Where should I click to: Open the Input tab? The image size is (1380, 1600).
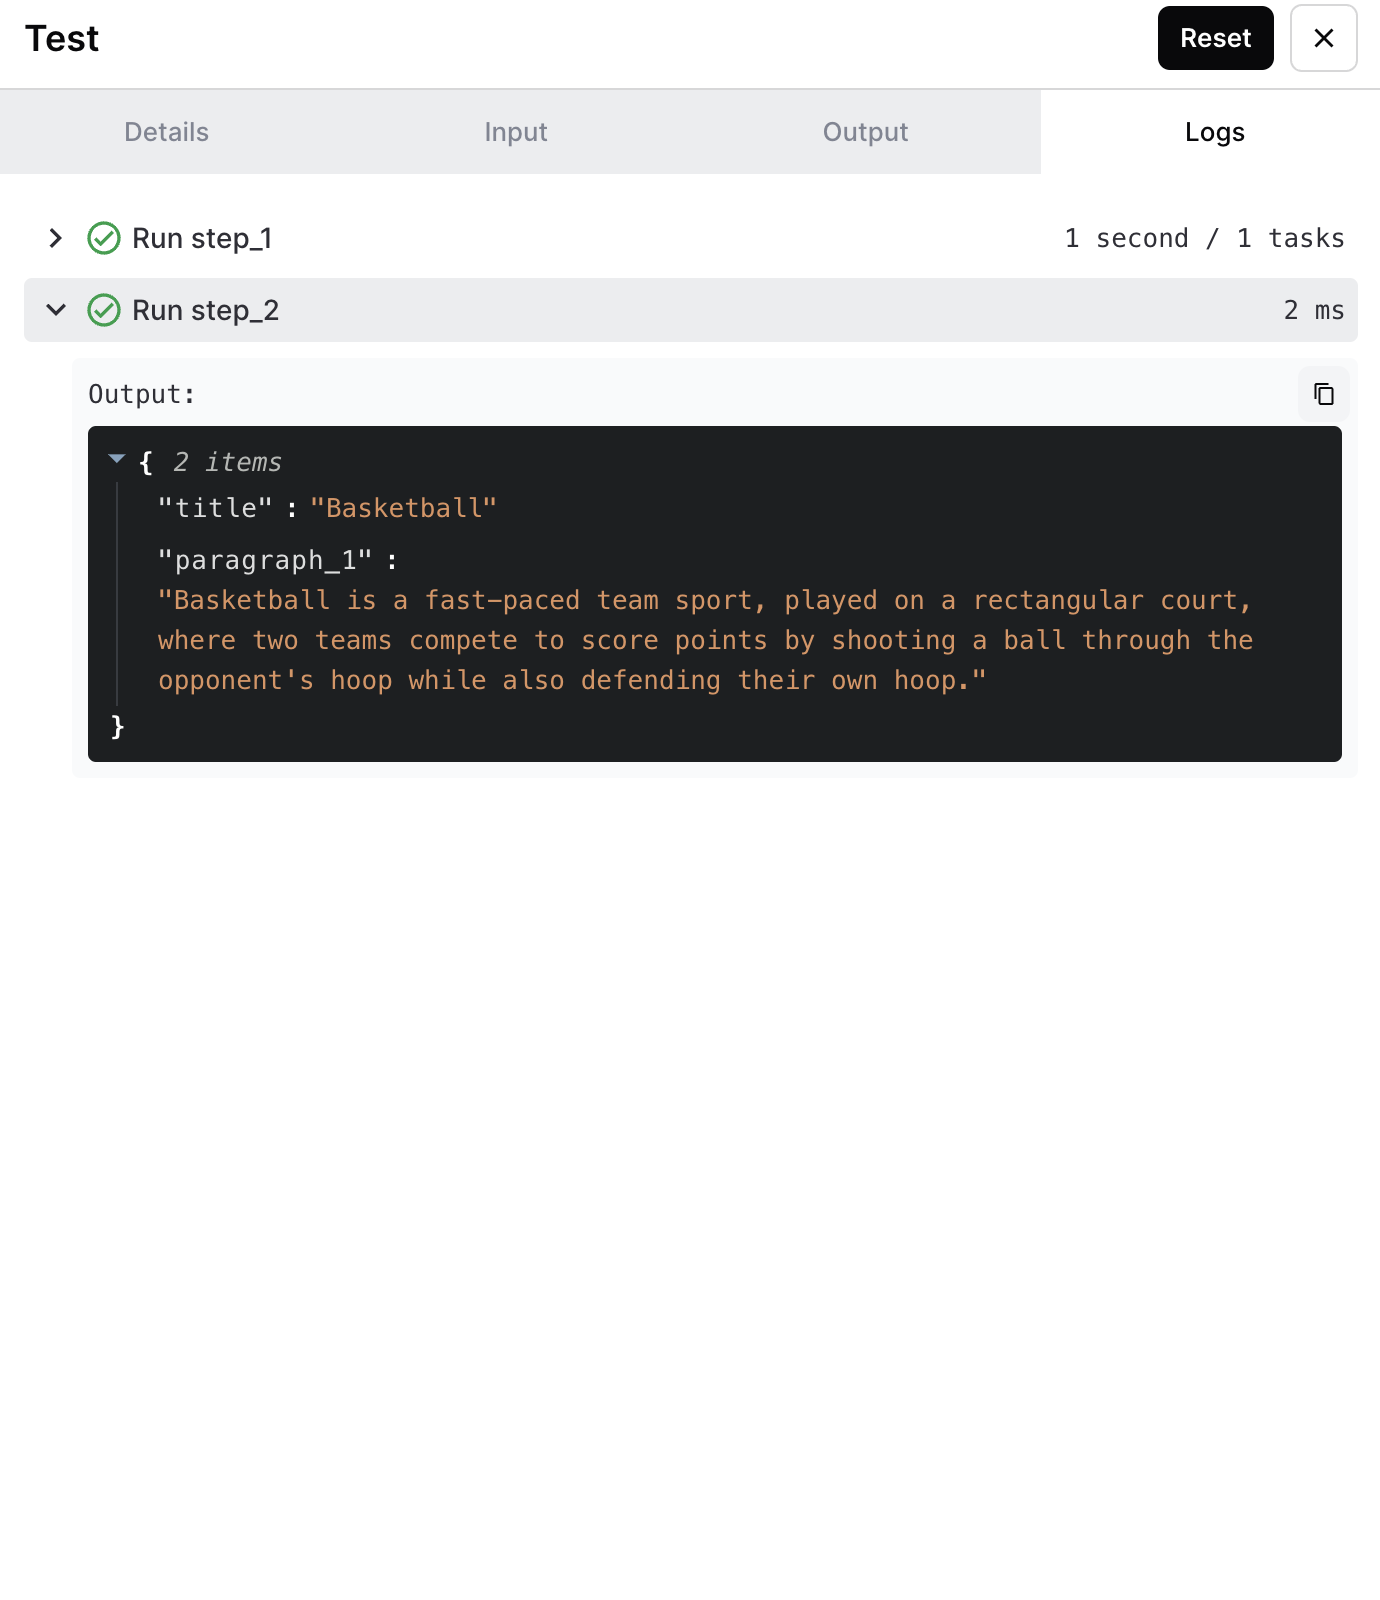click(515, 132)
